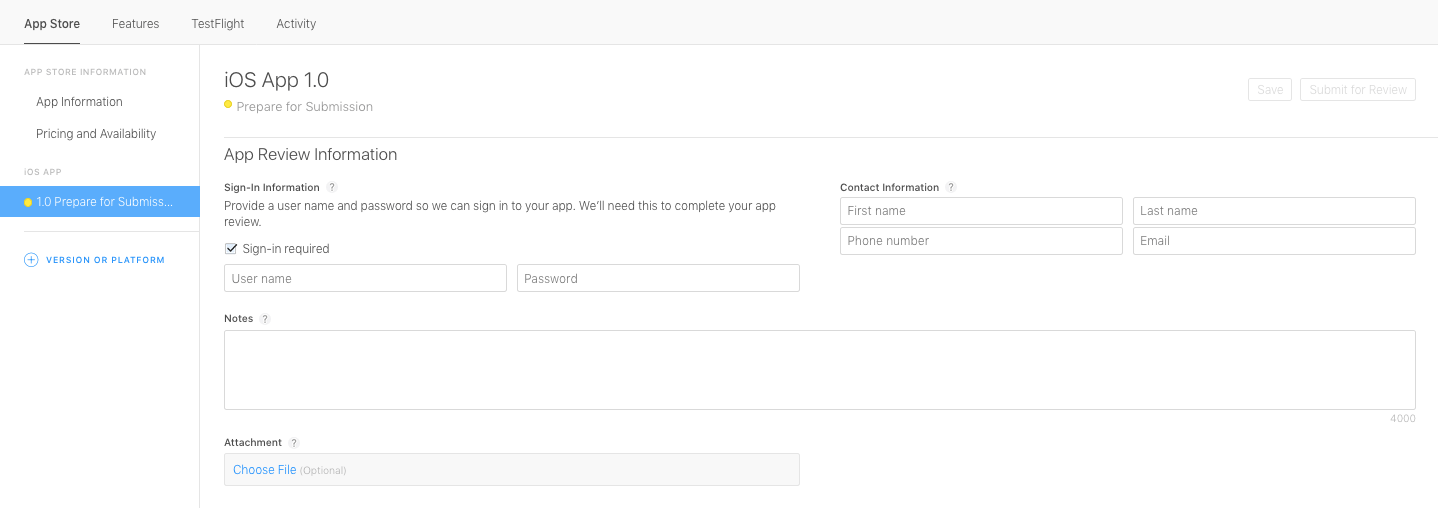Click into the Last name field
1438x508 pixels.
(x=1274, y=211)
